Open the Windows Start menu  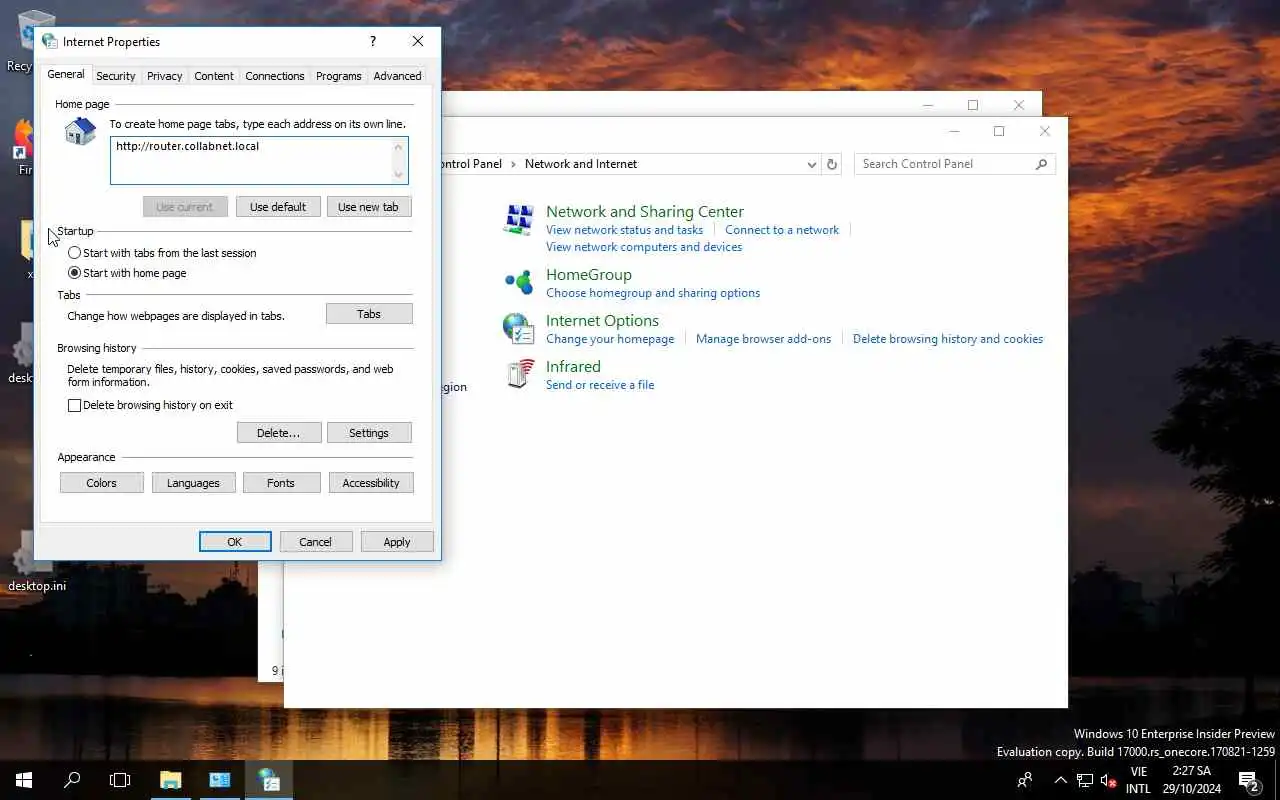tap(24, 780)
